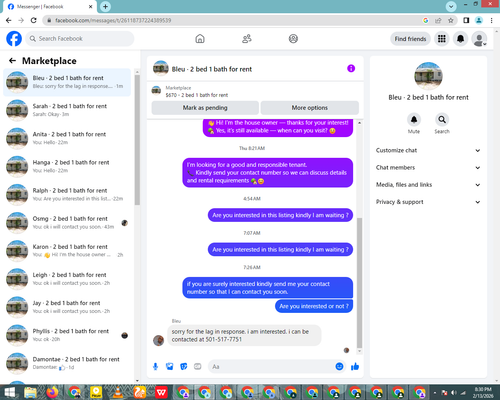Image resolution: width=500 pixels, height=400 pixels.
Task: Open the Friends icon in top bar
Action: point(247,39)
